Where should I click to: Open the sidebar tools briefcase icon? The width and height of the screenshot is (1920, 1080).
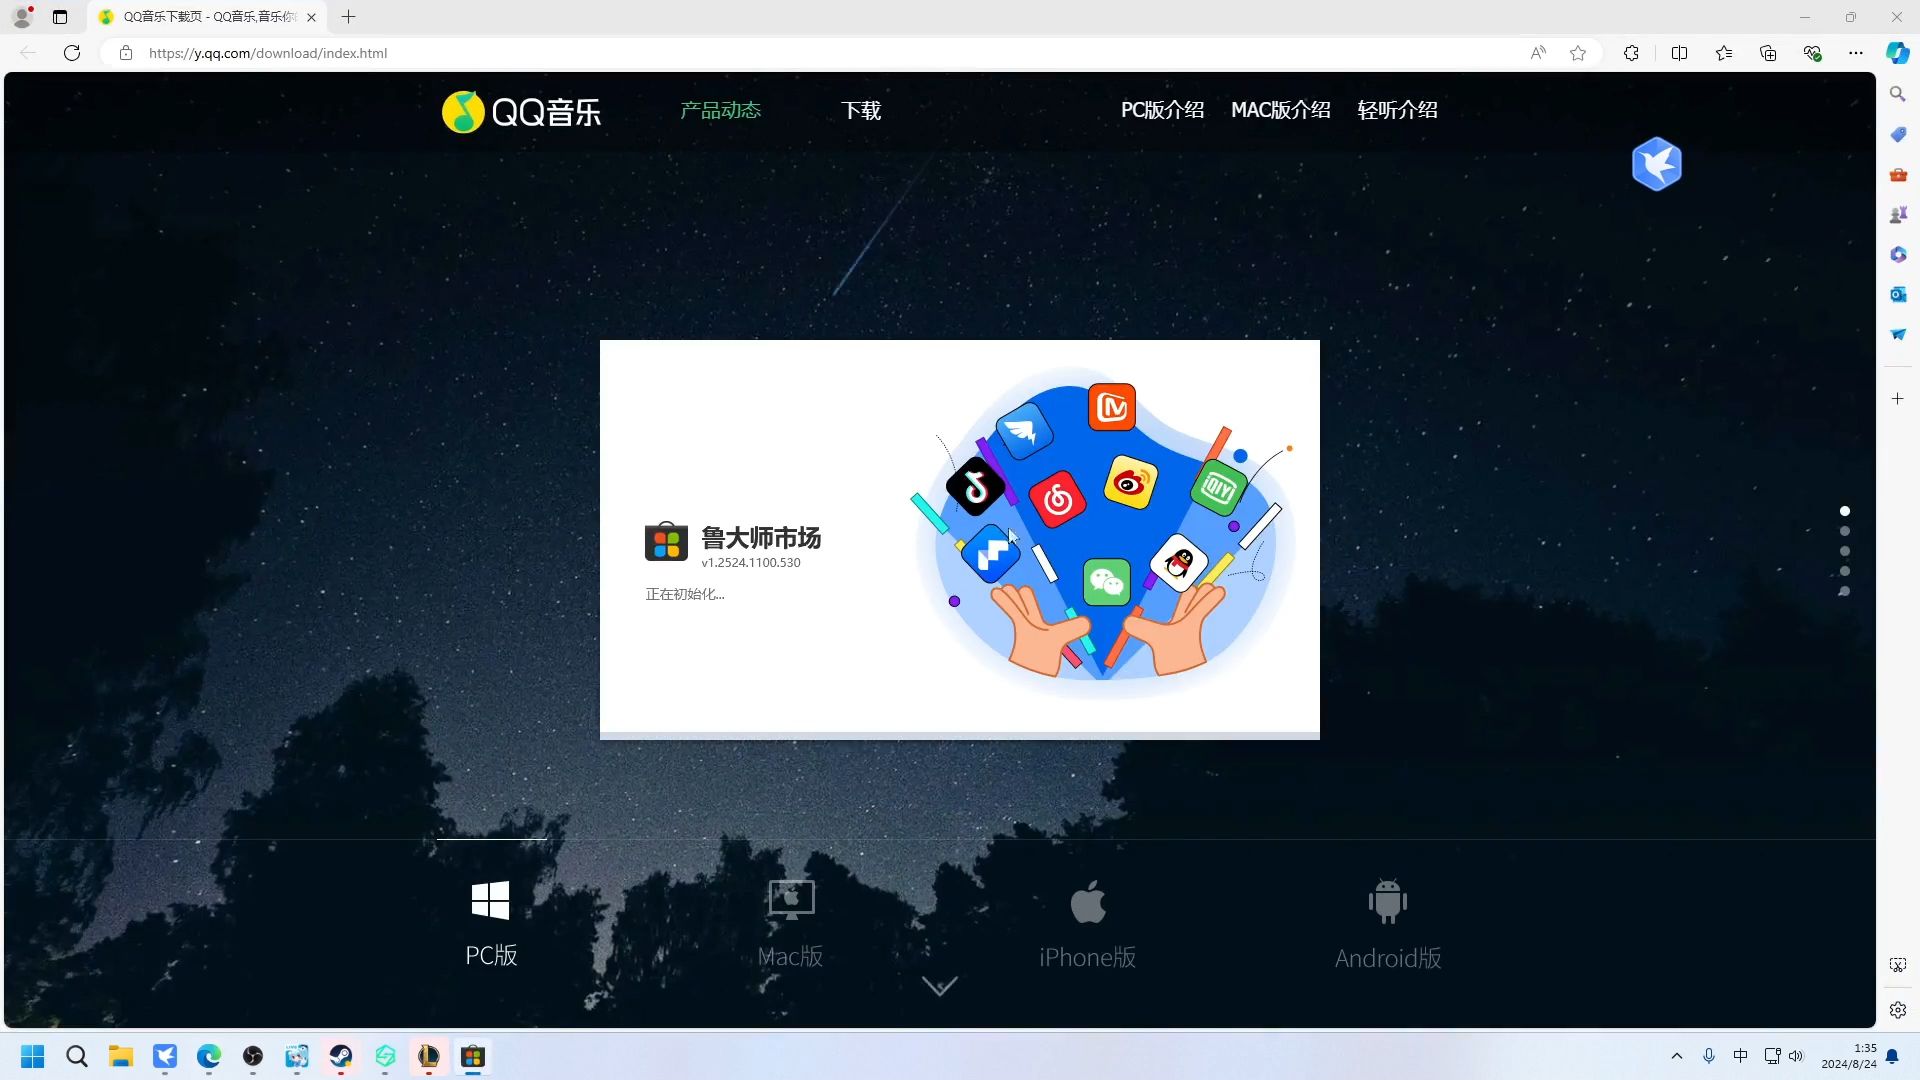tap(1898, 174)
